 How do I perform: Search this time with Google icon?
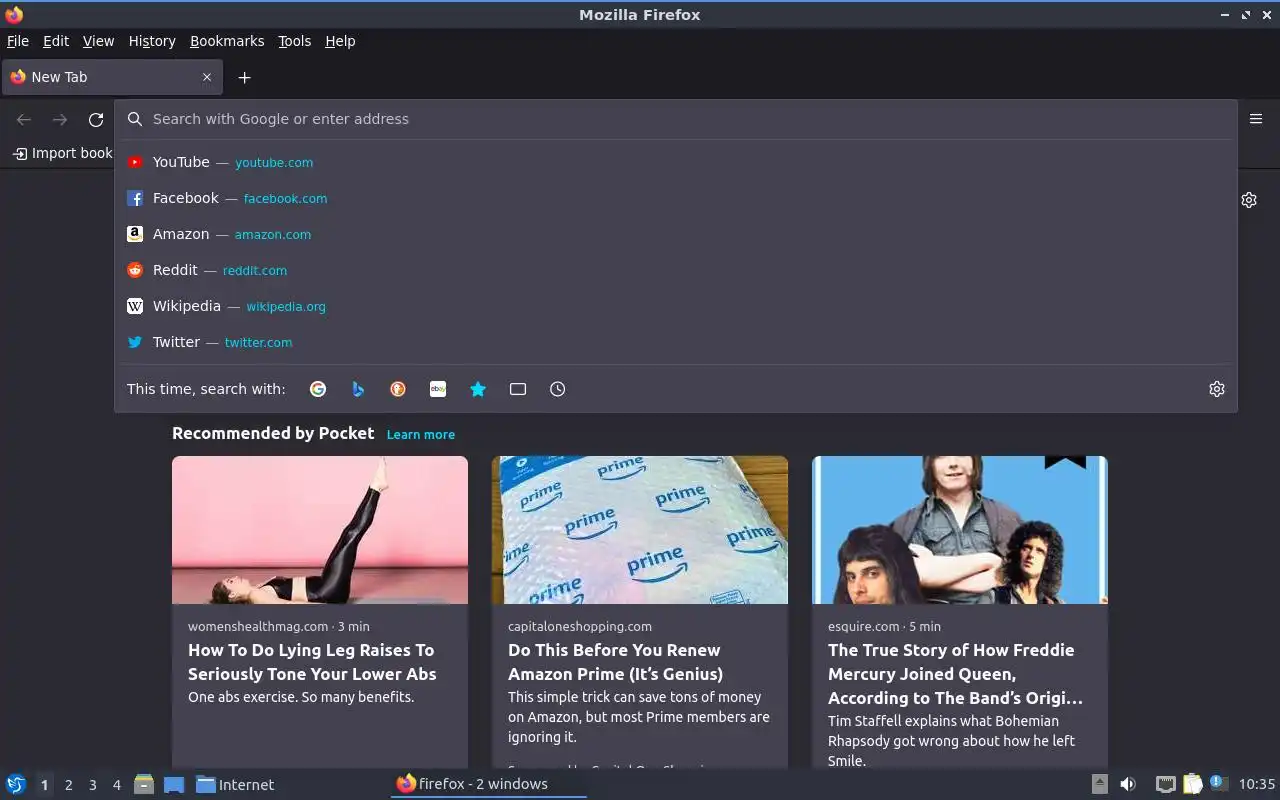pyautogui.click(x=318, y=389)
